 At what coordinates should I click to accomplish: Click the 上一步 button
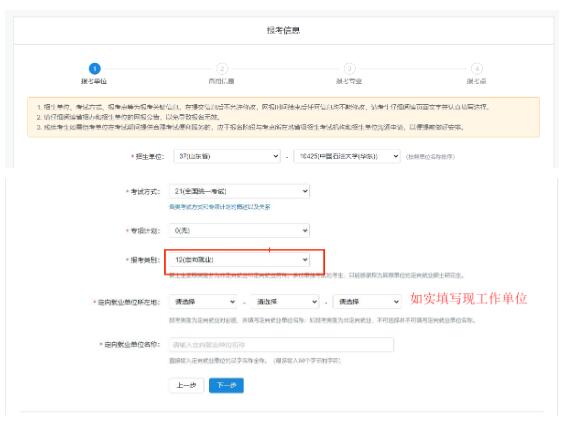coord(186,385)
